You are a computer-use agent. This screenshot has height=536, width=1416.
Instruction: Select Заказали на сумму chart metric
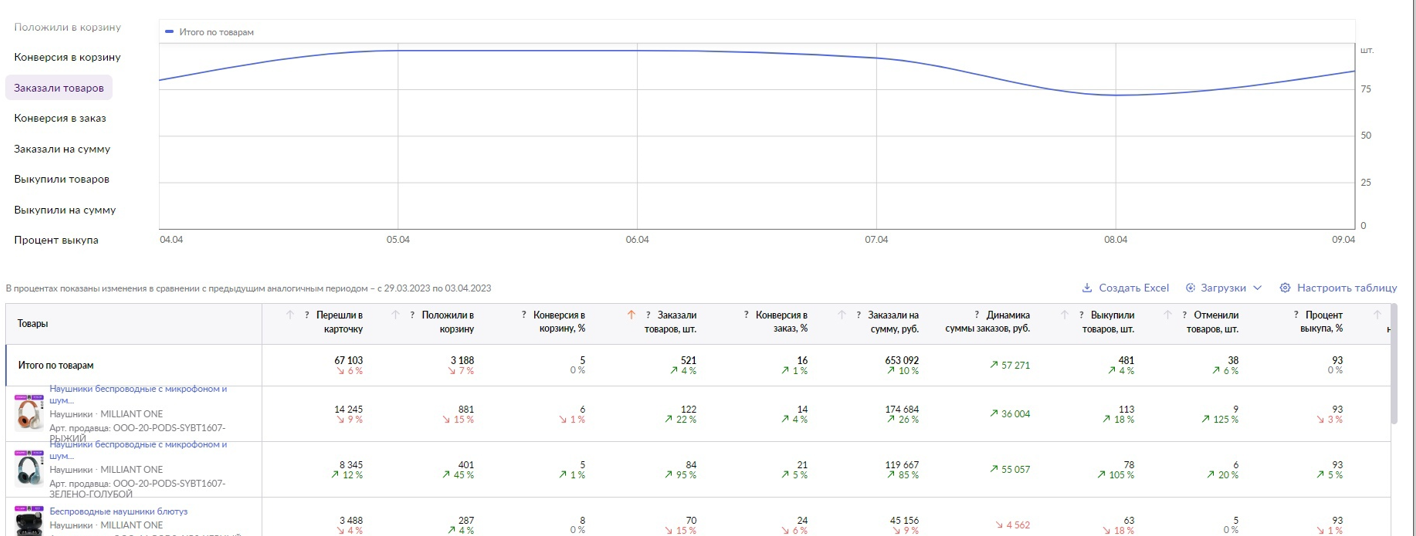click(62, 149)
